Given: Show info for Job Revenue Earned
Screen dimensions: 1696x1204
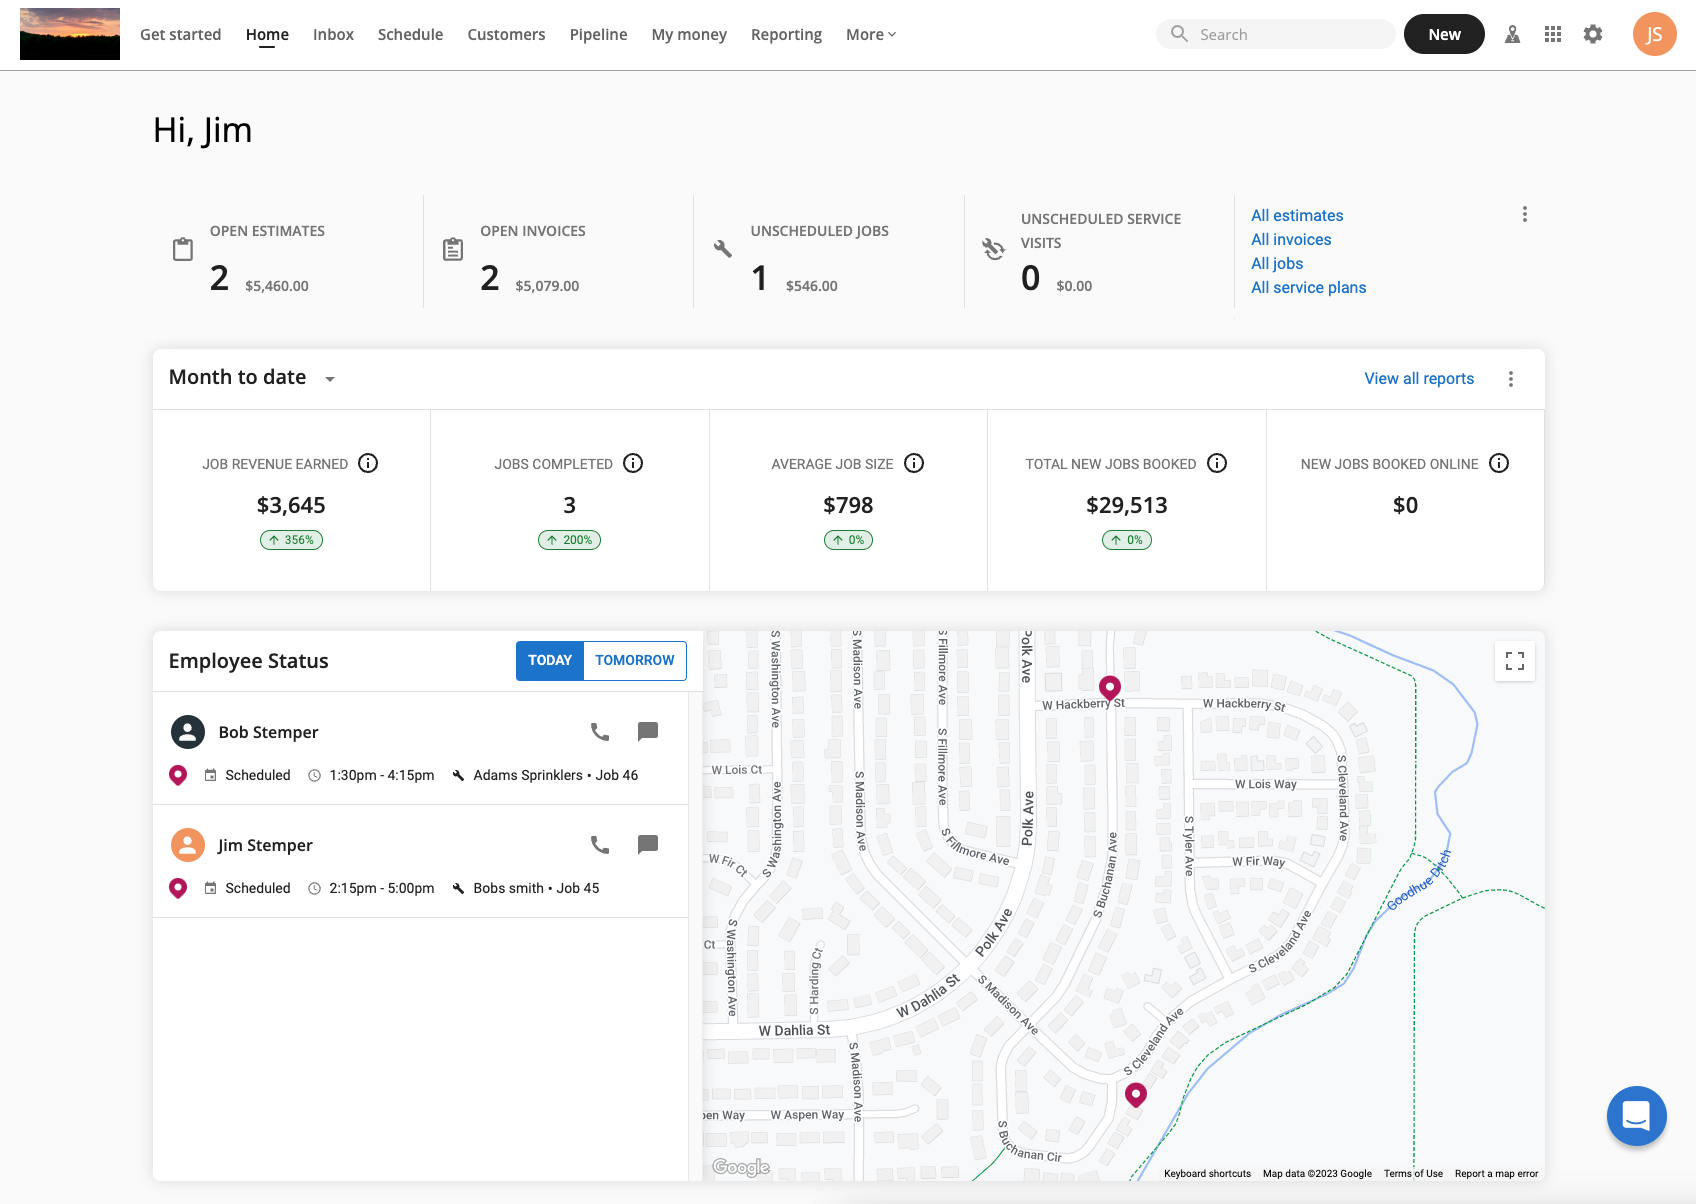Looking at the screenshot, I should 368,463.
